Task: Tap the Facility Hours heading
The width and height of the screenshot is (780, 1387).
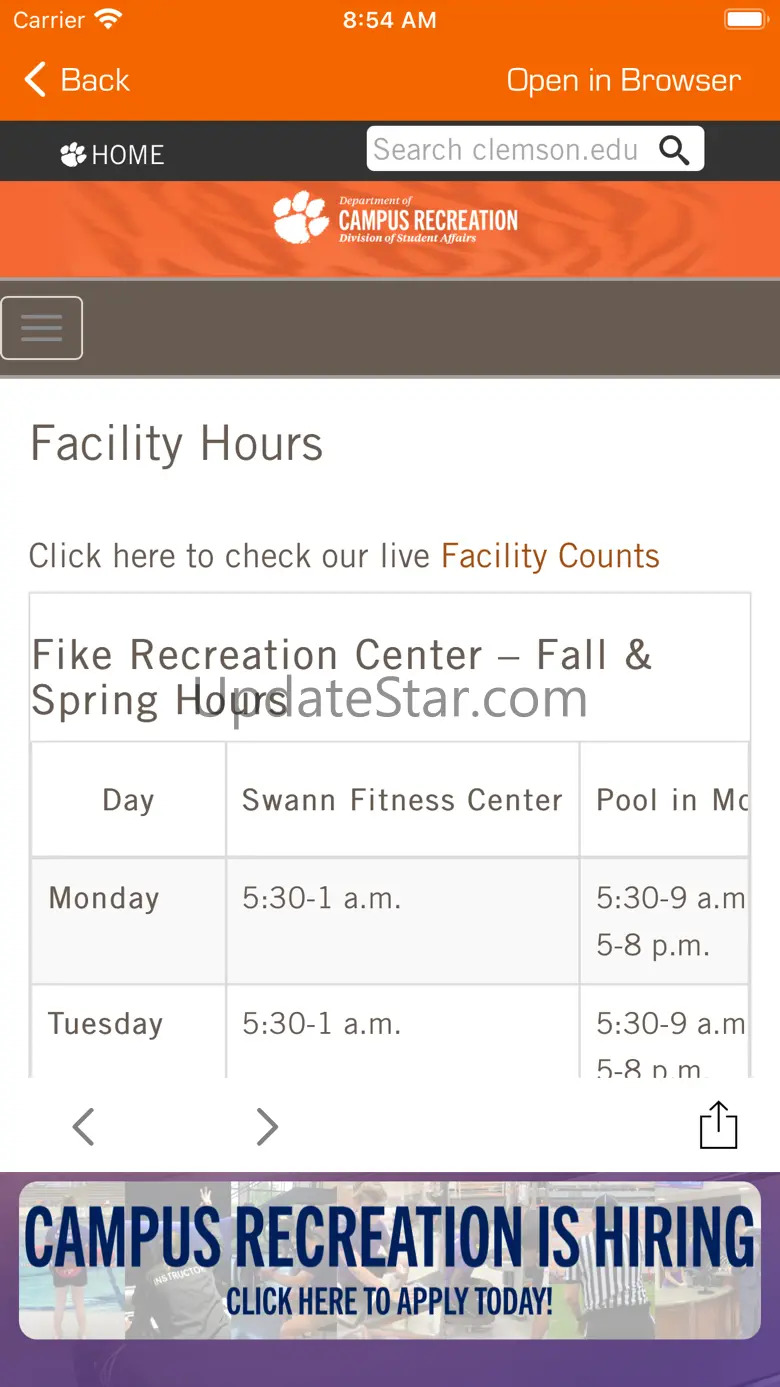Action: [x=177, y=444]
